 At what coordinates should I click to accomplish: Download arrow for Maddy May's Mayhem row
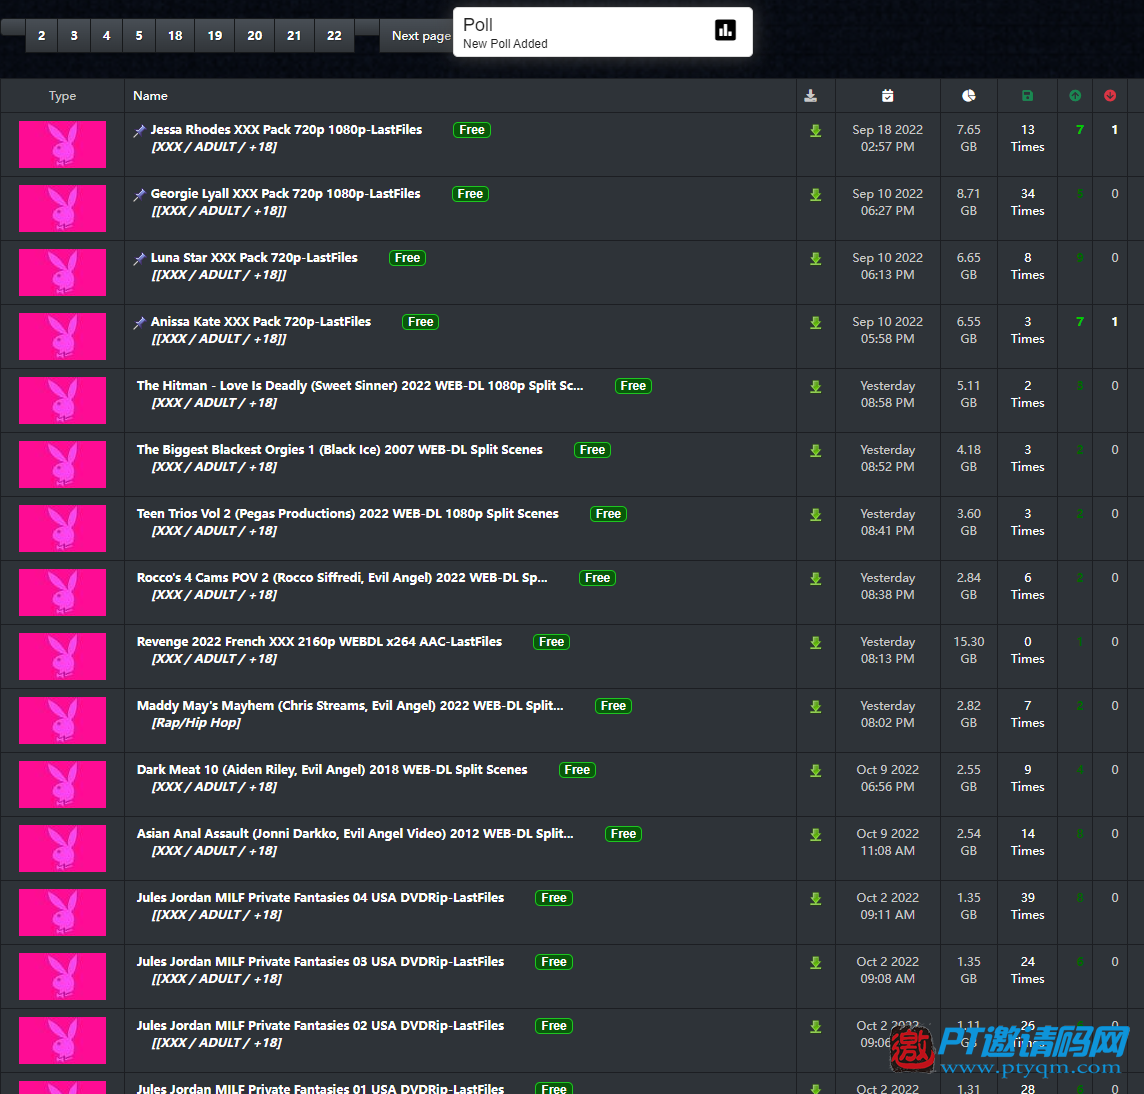(816, 706)
